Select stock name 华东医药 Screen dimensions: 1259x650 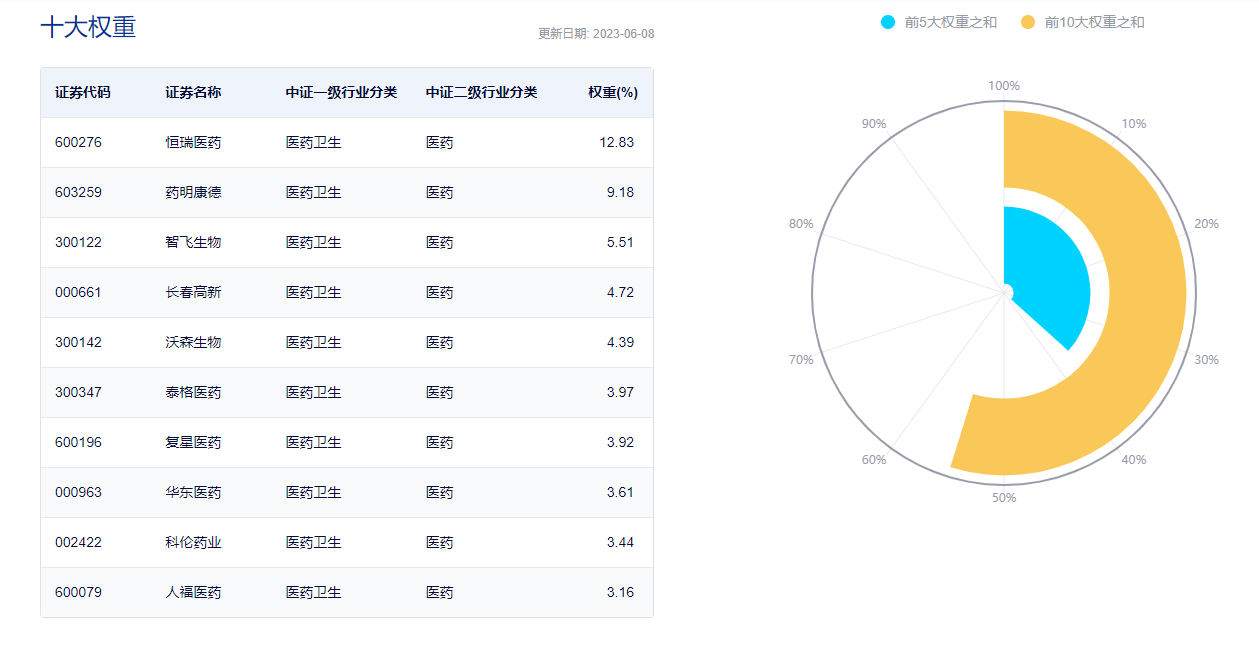[193, 493]
